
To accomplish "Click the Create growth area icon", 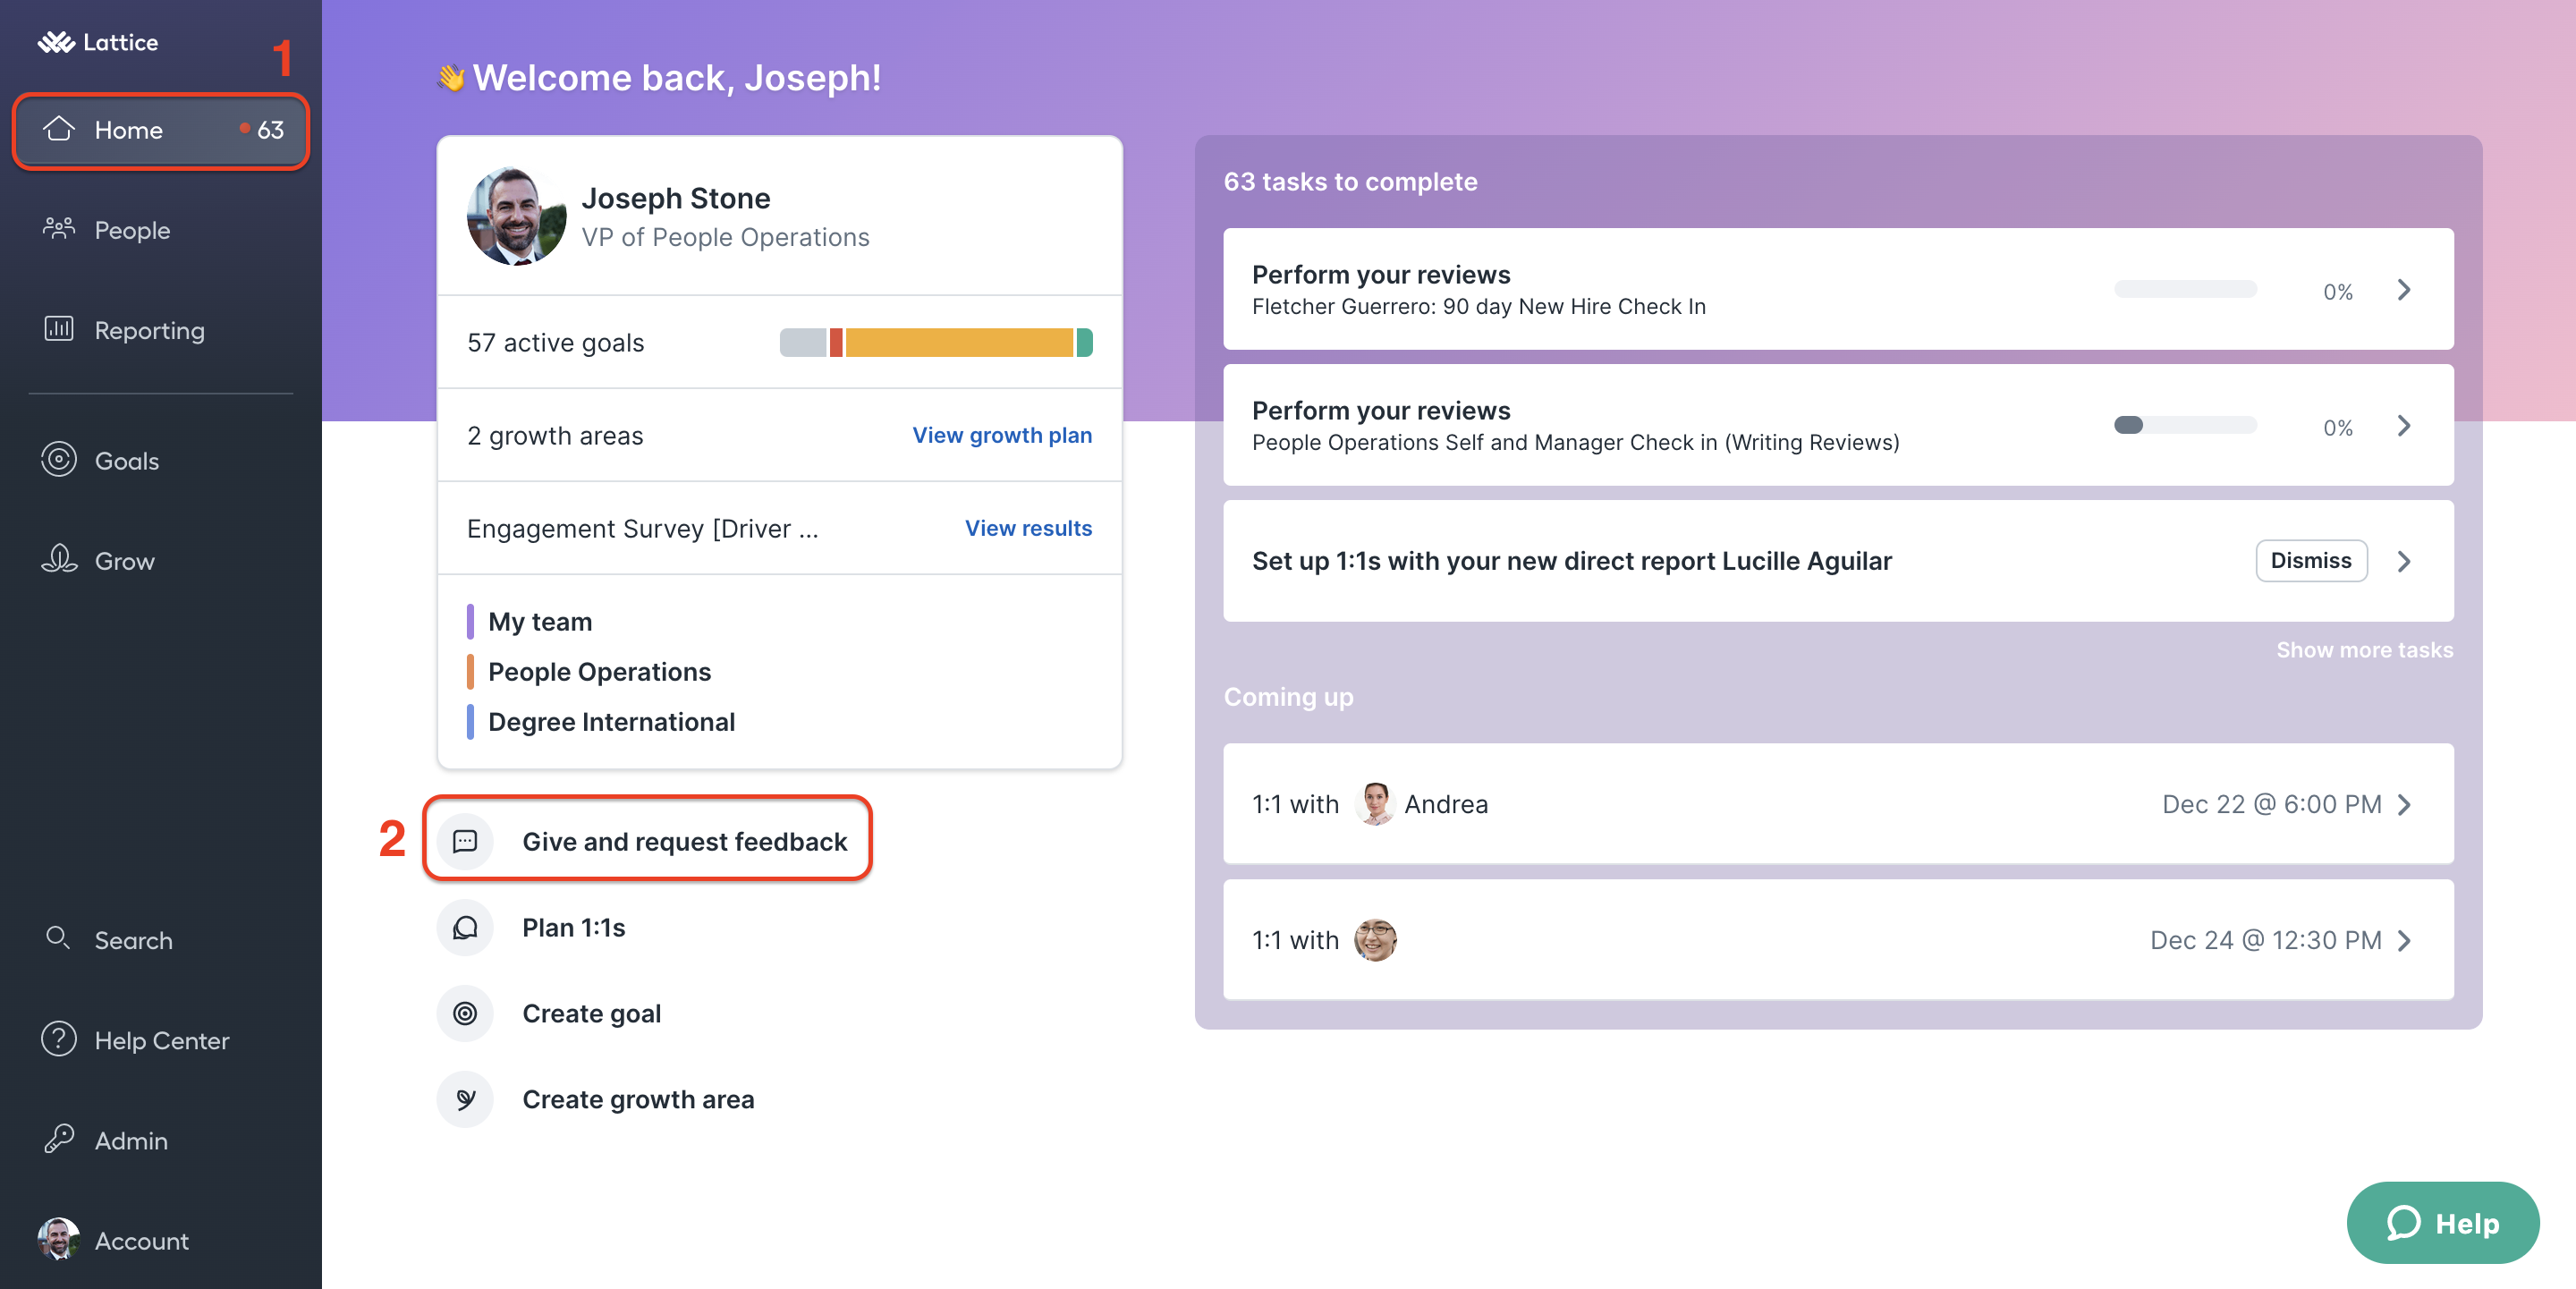I will pos(465,1099).
